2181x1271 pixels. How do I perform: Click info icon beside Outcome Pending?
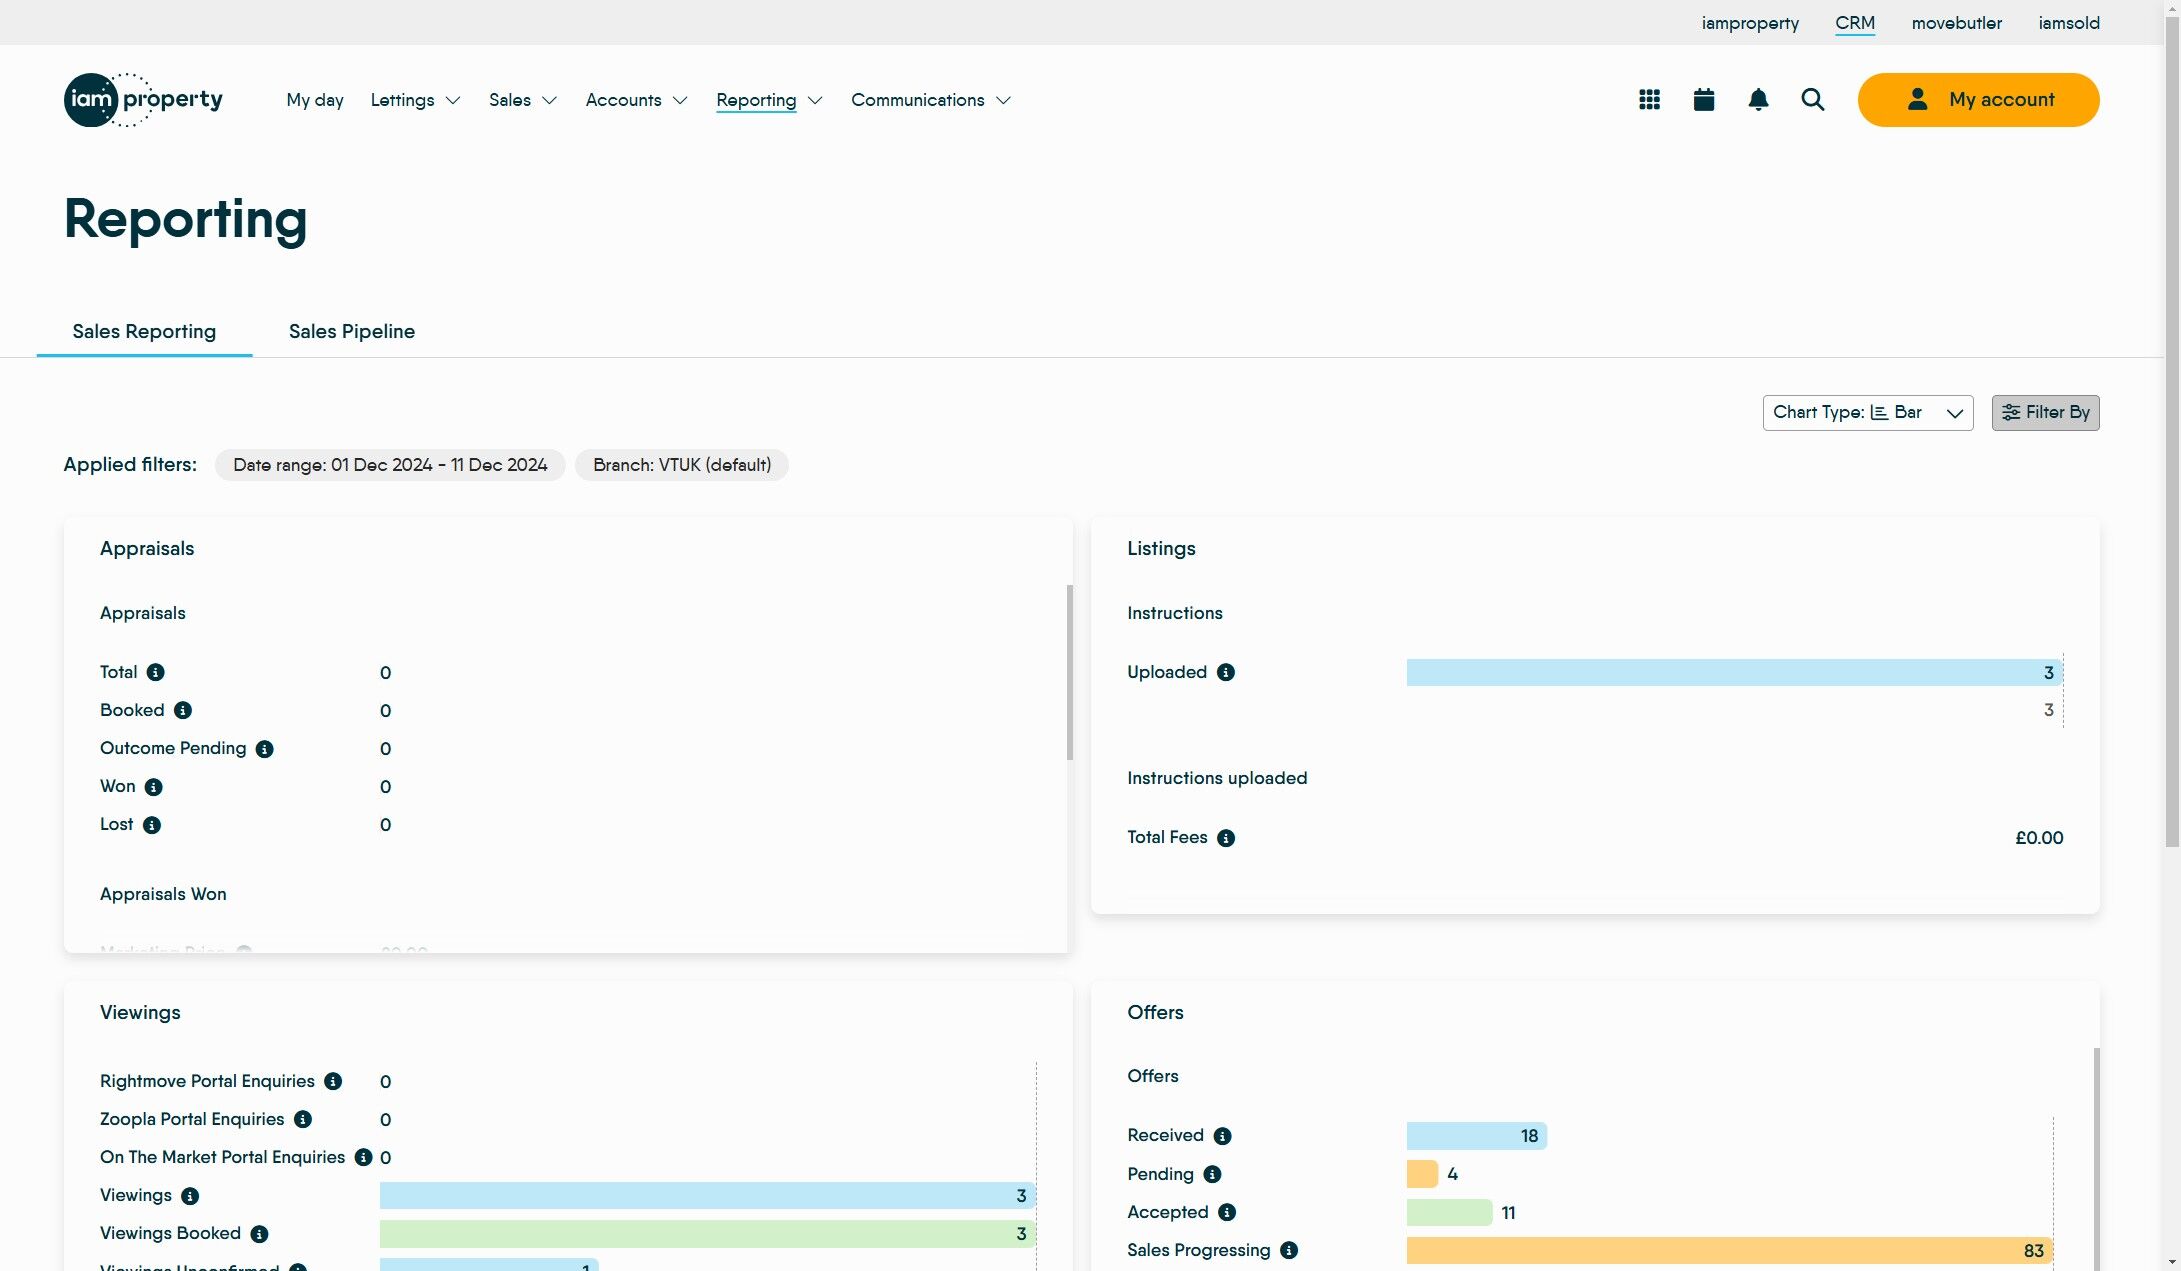click(264, 749)
